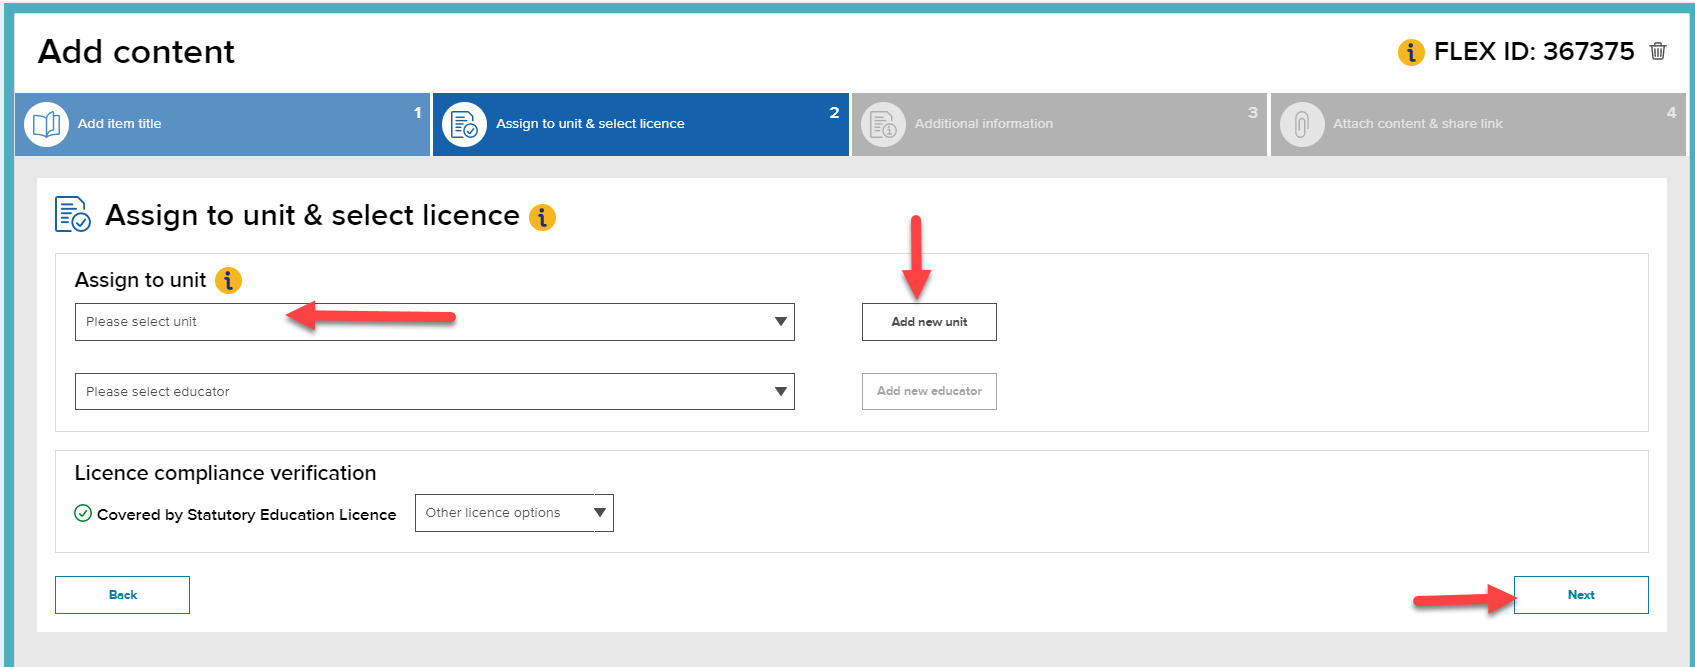Click green check icon for Statutory Education Licence
Viewport: 1695px width, 667px height.
[x=83, y=513]
